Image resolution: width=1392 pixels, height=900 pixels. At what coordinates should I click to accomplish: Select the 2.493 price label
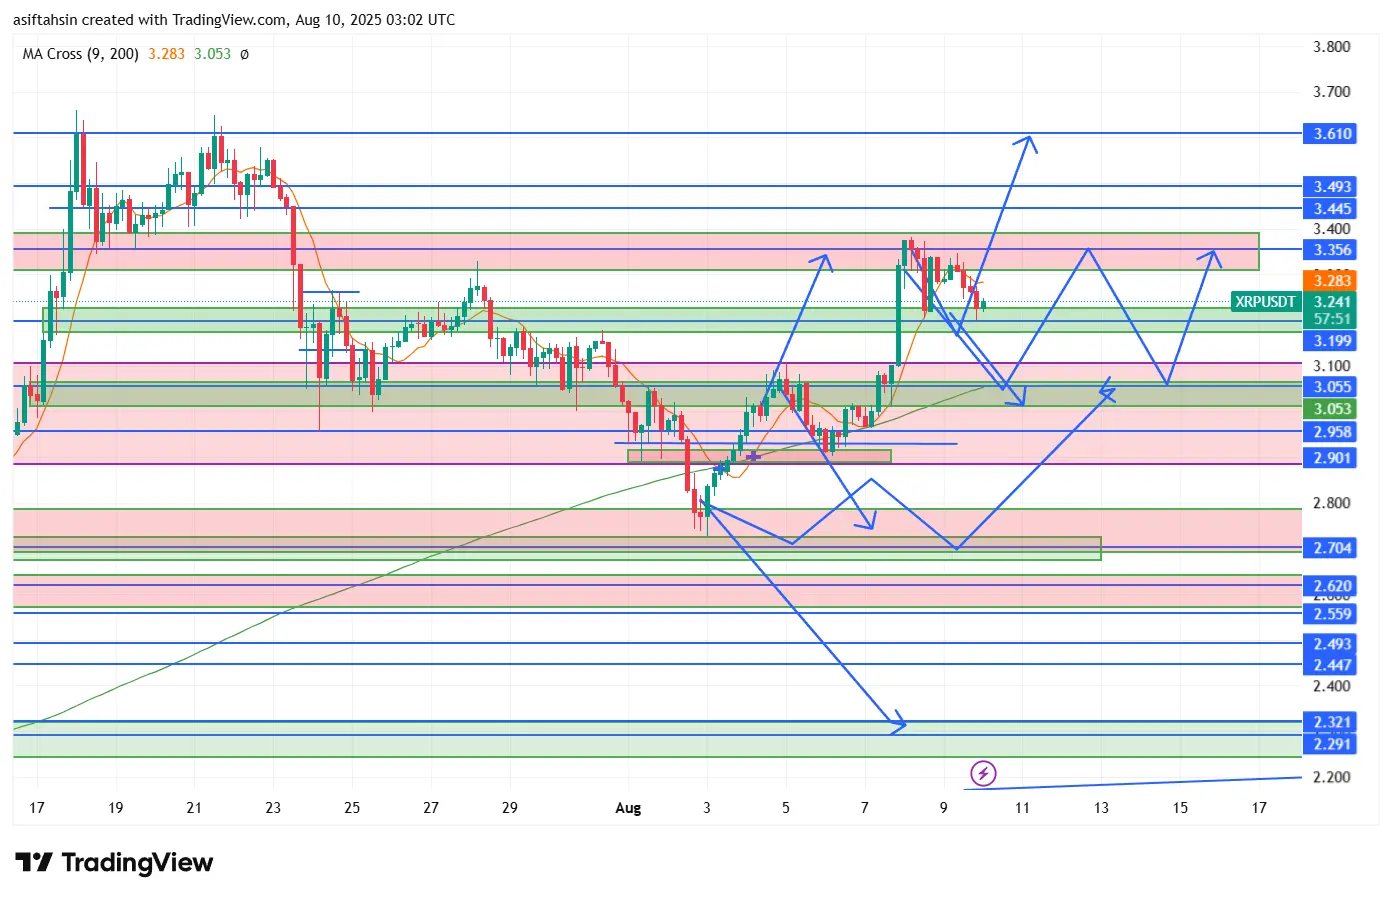tap(1329, 645)
